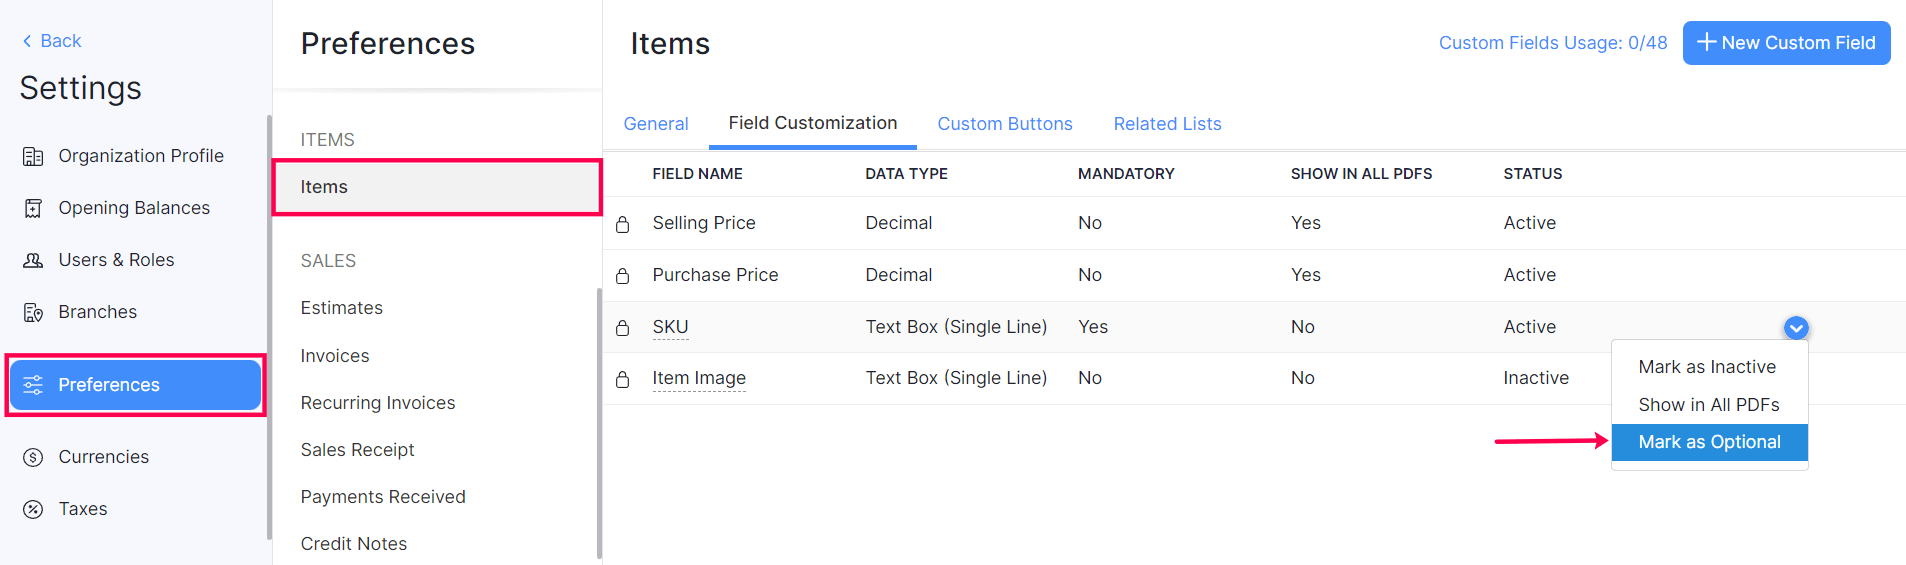
Task: Click the lock icon beside Item Image
Action: tap(623, 379)
